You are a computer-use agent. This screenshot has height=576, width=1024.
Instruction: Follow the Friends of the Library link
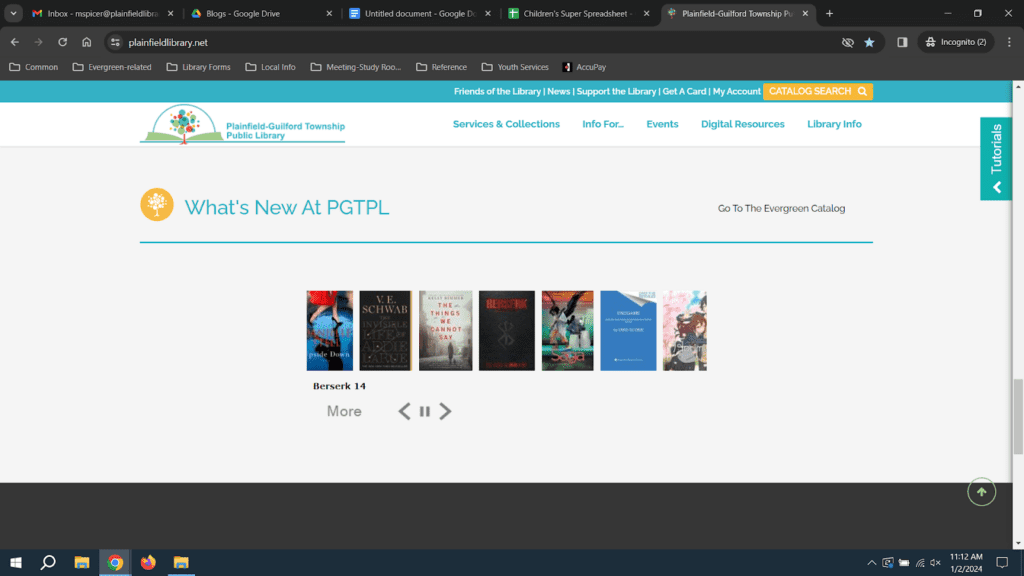tap(497, 91)
